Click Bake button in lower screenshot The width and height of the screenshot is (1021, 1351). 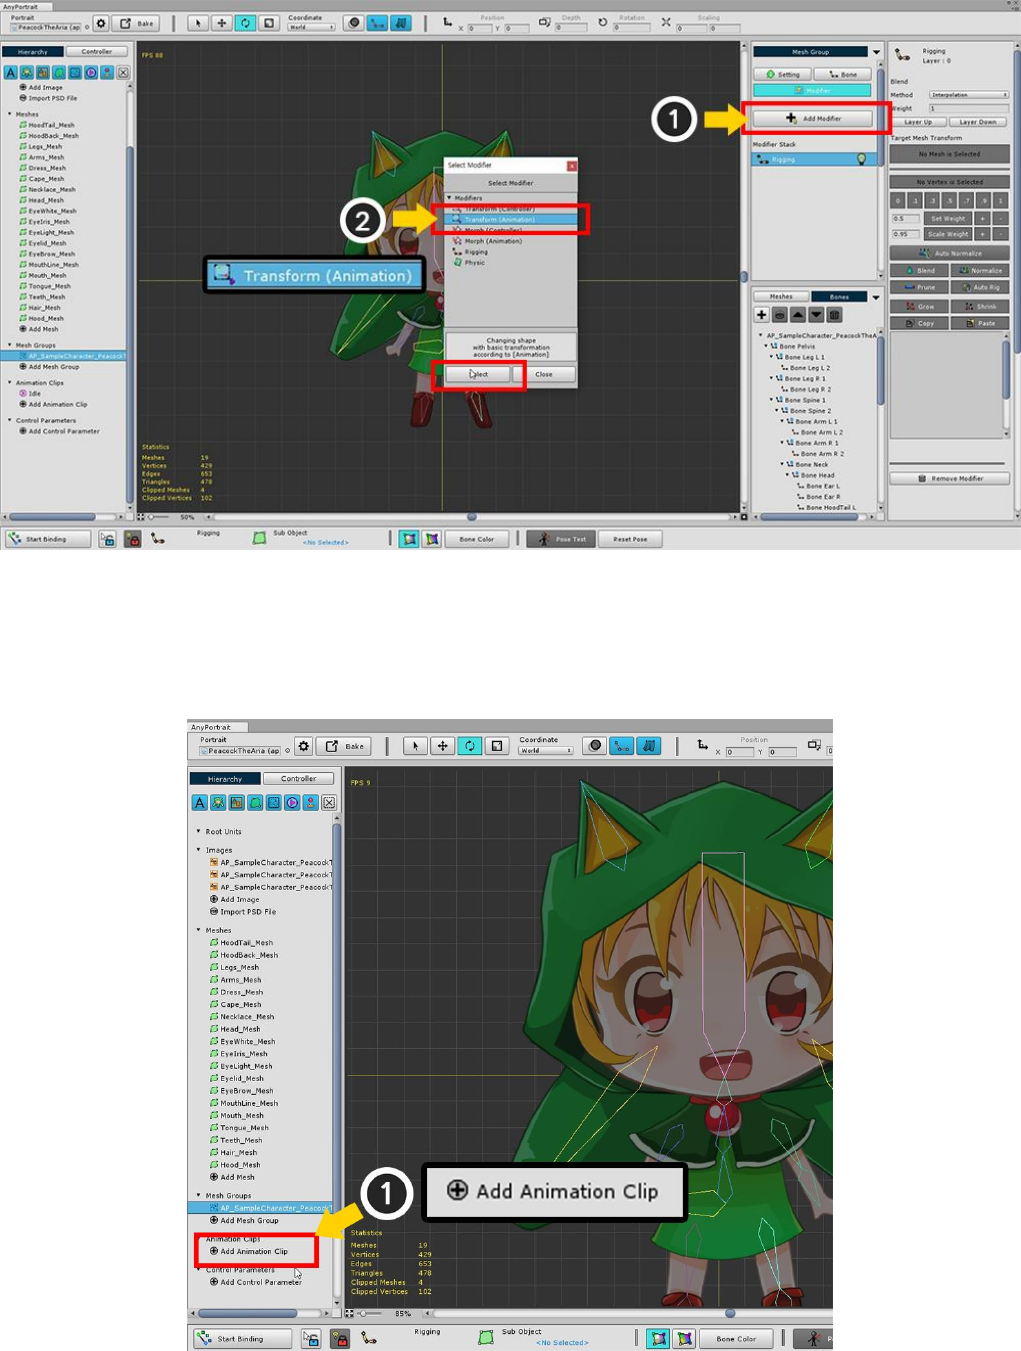coord(345,746)
